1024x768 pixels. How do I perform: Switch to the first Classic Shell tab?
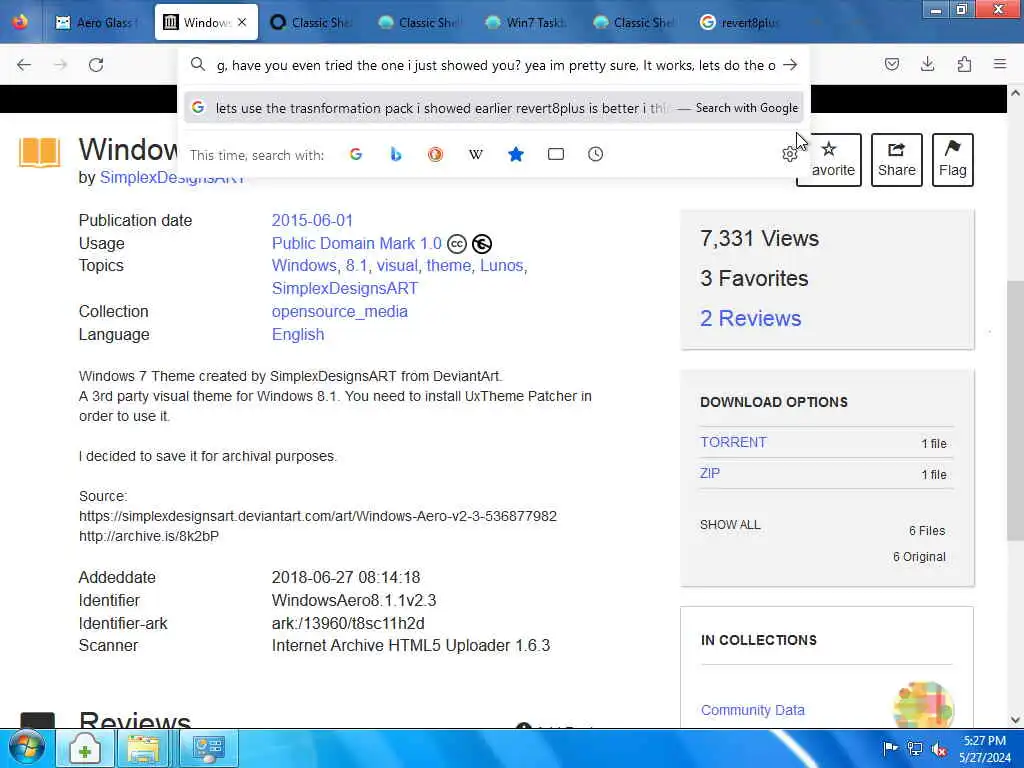coord(312,22)
